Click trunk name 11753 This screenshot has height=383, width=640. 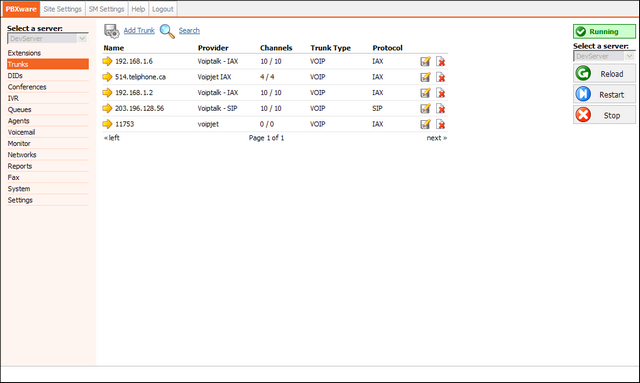pyautogui.click(x=124, y=124)
